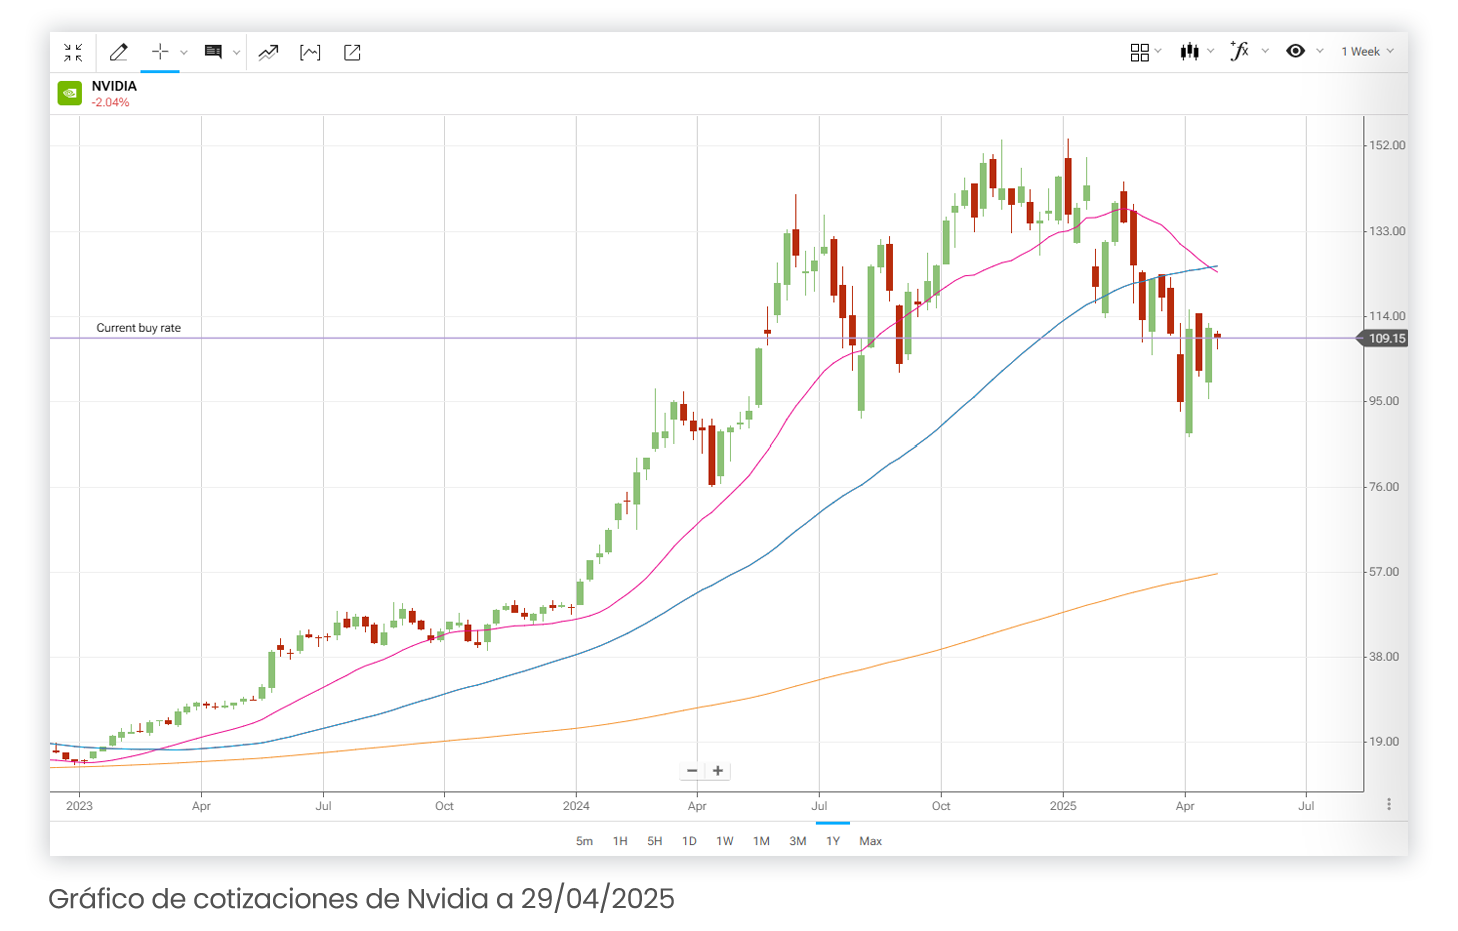
Task: Expand the comment tool dropdown arrow
Action: click(237, 53)
